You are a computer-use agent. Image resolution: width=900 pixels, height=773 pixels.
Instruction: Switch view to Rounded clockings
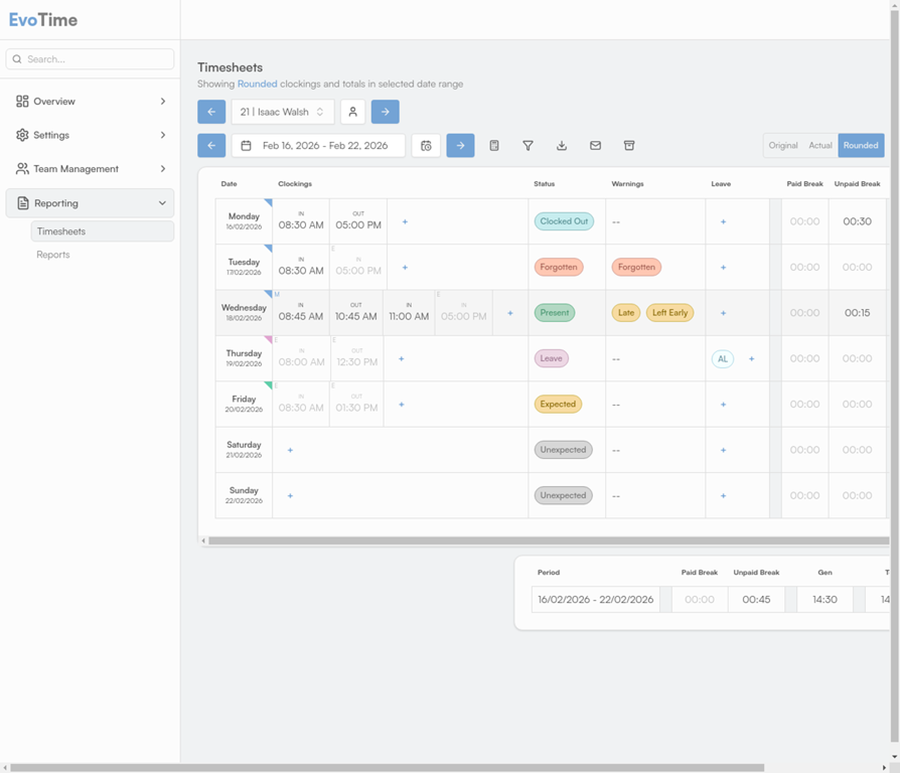(861, 146)
